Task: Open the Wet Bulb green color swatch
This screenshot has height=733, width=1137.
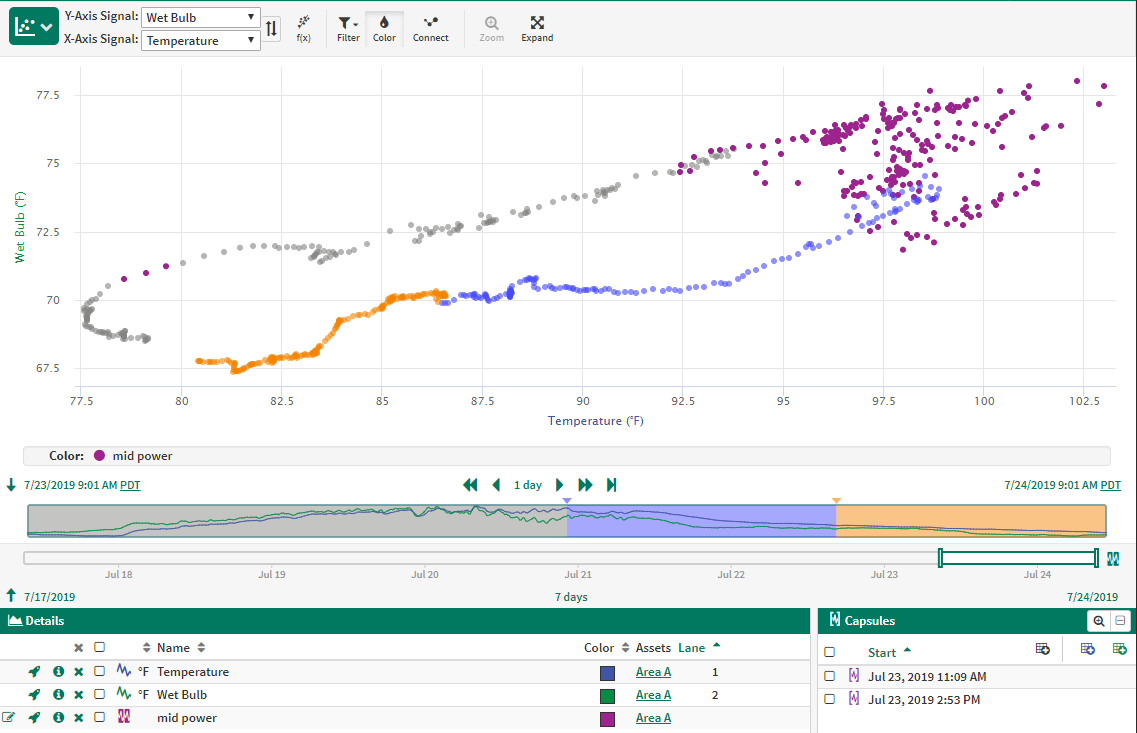Action: (x=607, y=695)
